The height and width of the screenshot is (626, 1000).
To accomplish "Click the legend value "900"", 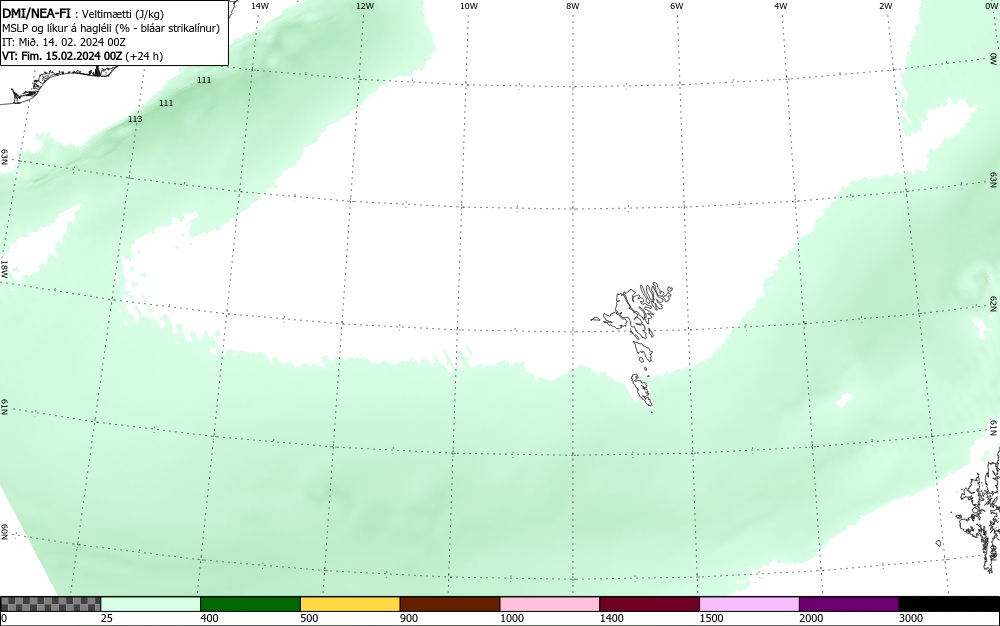I will [409, 618].
